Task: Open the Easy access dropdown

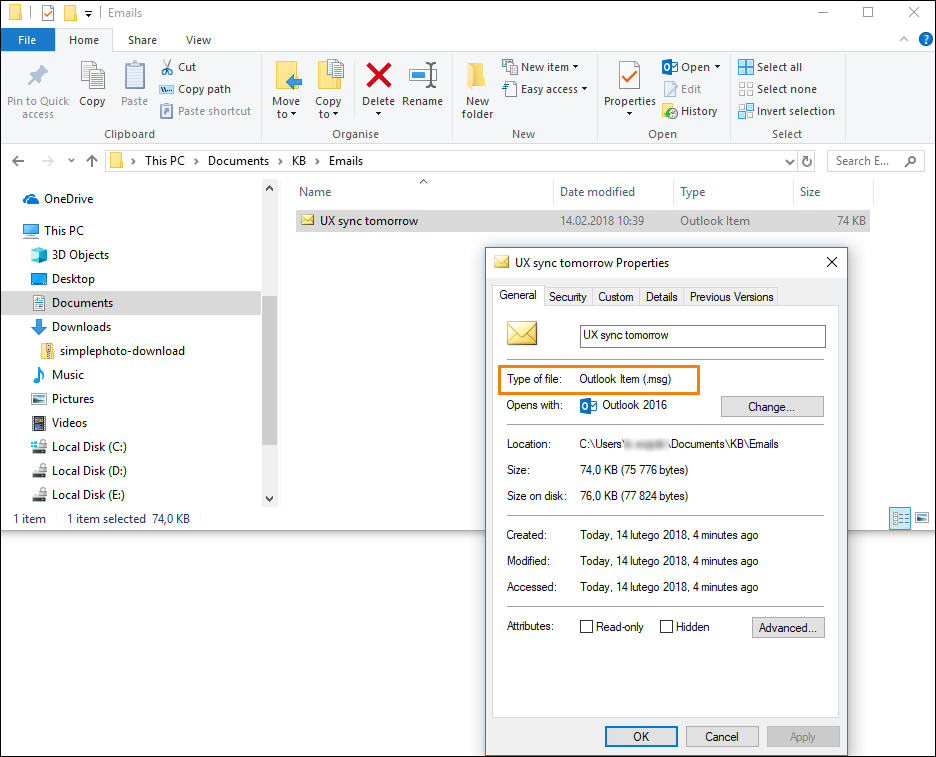Action: point(584,89)
